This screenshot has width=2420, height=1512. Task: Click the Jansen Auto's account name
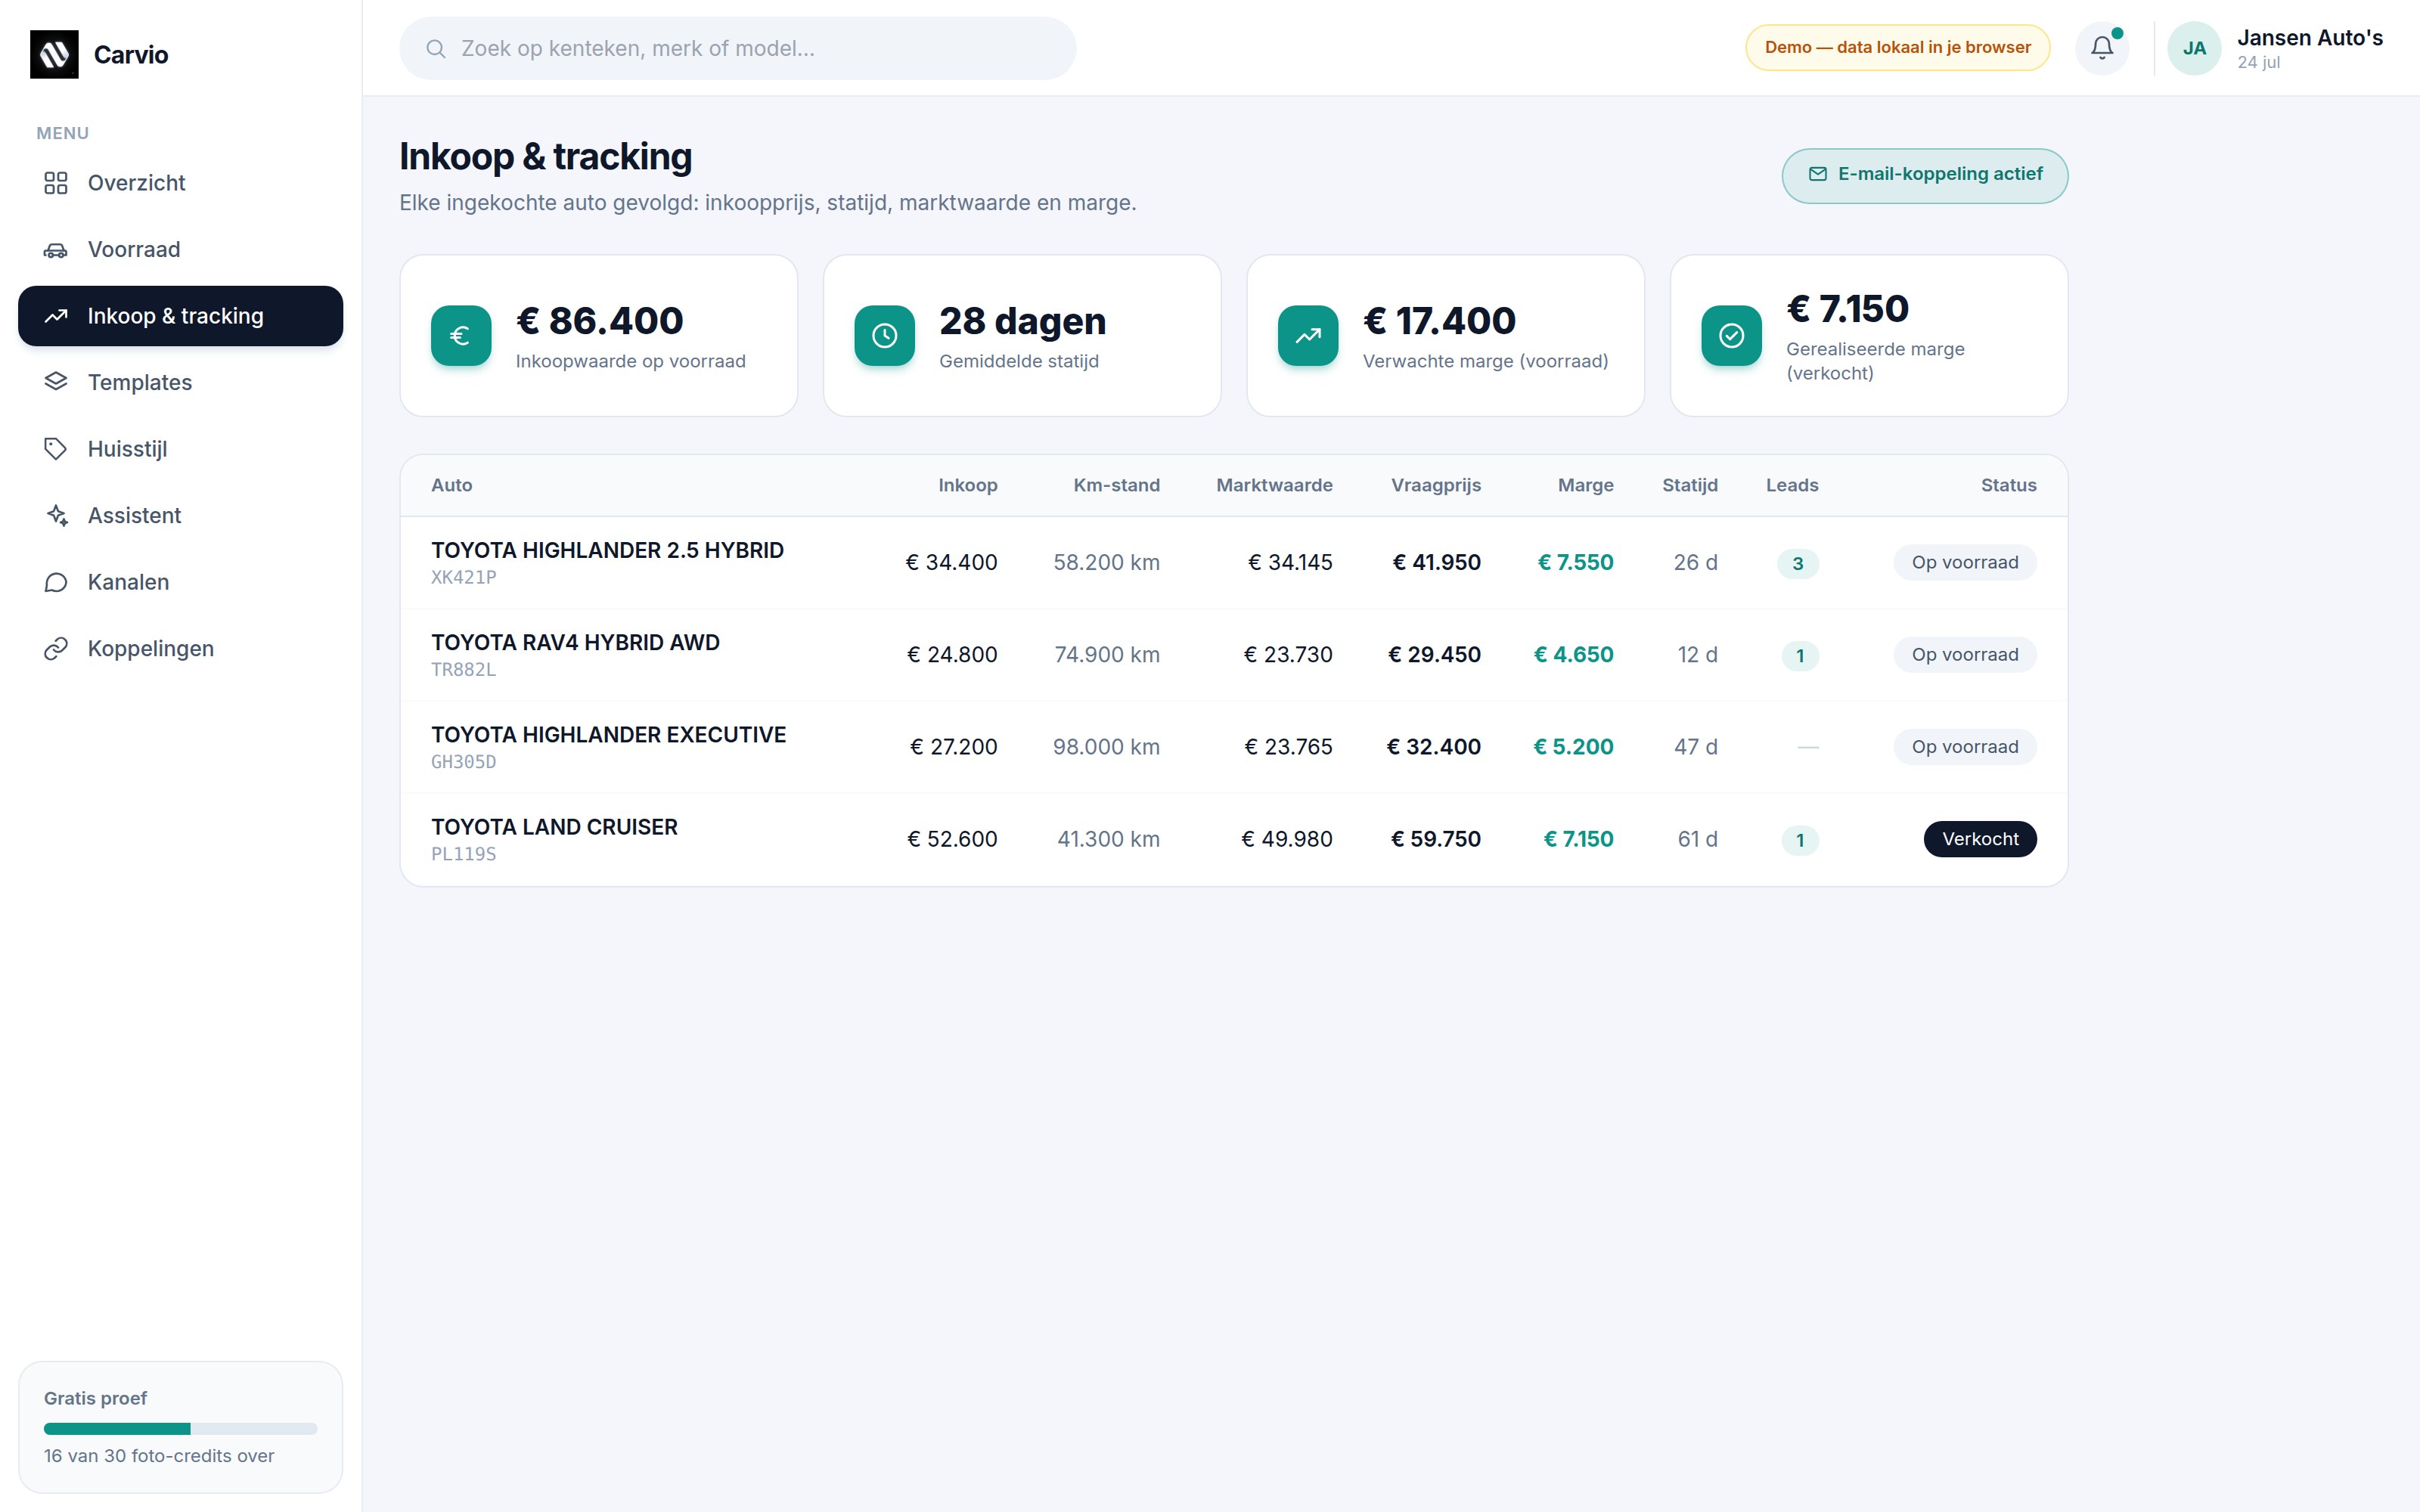2310,38
